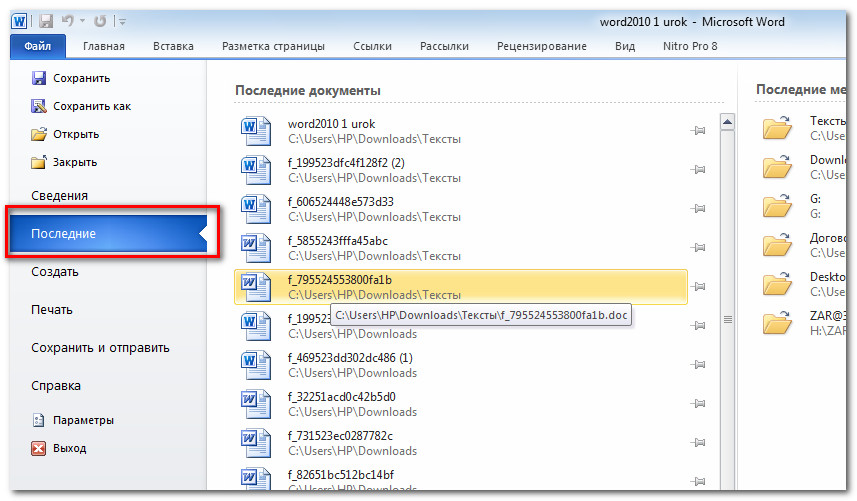Click the Undo icon in title bar

pyautogui.click(x=68, y=21)
